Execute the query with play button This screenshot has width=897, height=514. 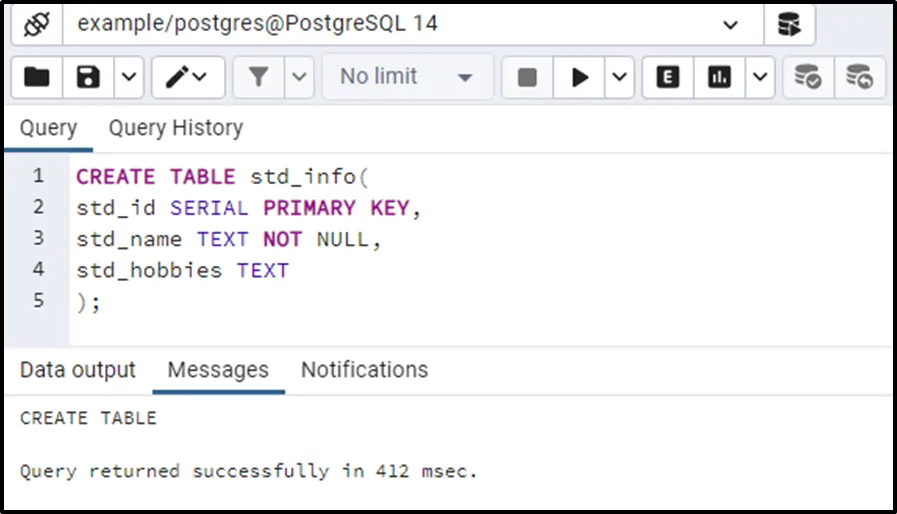click(580, 77)
